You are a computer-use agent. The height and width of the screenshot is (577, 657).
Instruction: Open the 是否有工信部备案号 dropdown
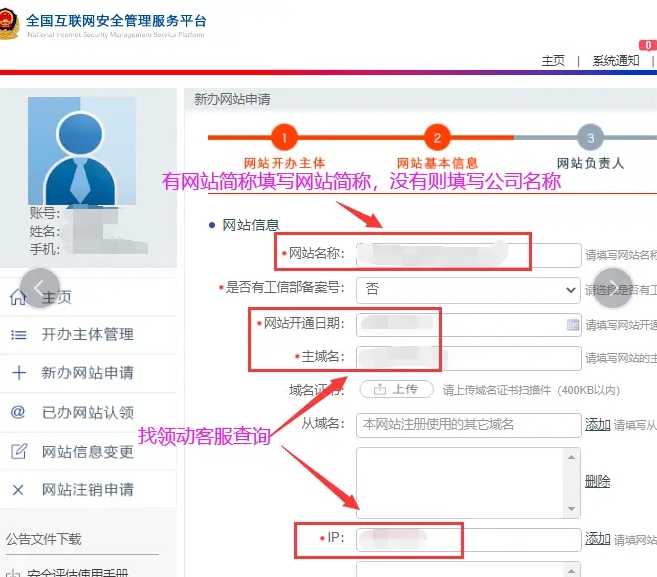pos(468,290)
